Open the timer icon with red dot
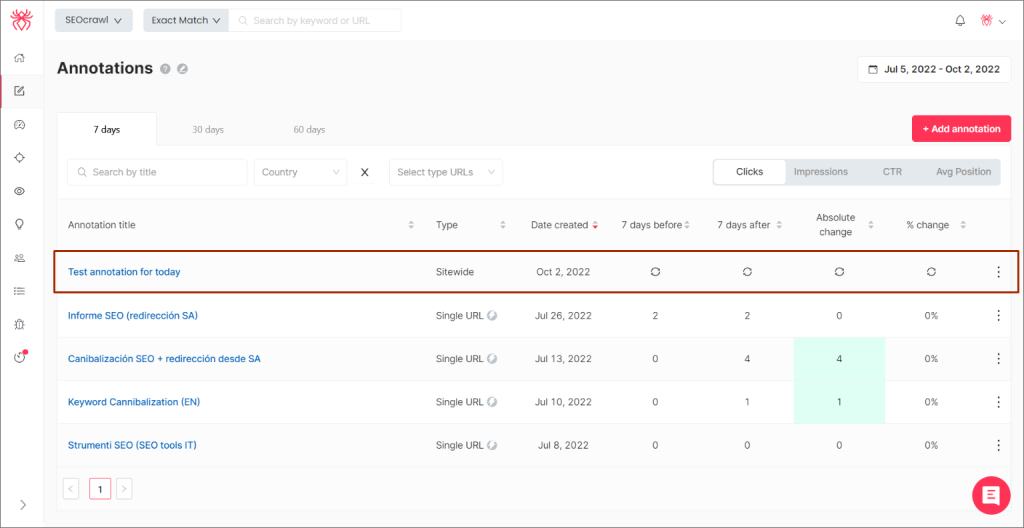This screenshot has width=1024, height=528. click(20, 357)
